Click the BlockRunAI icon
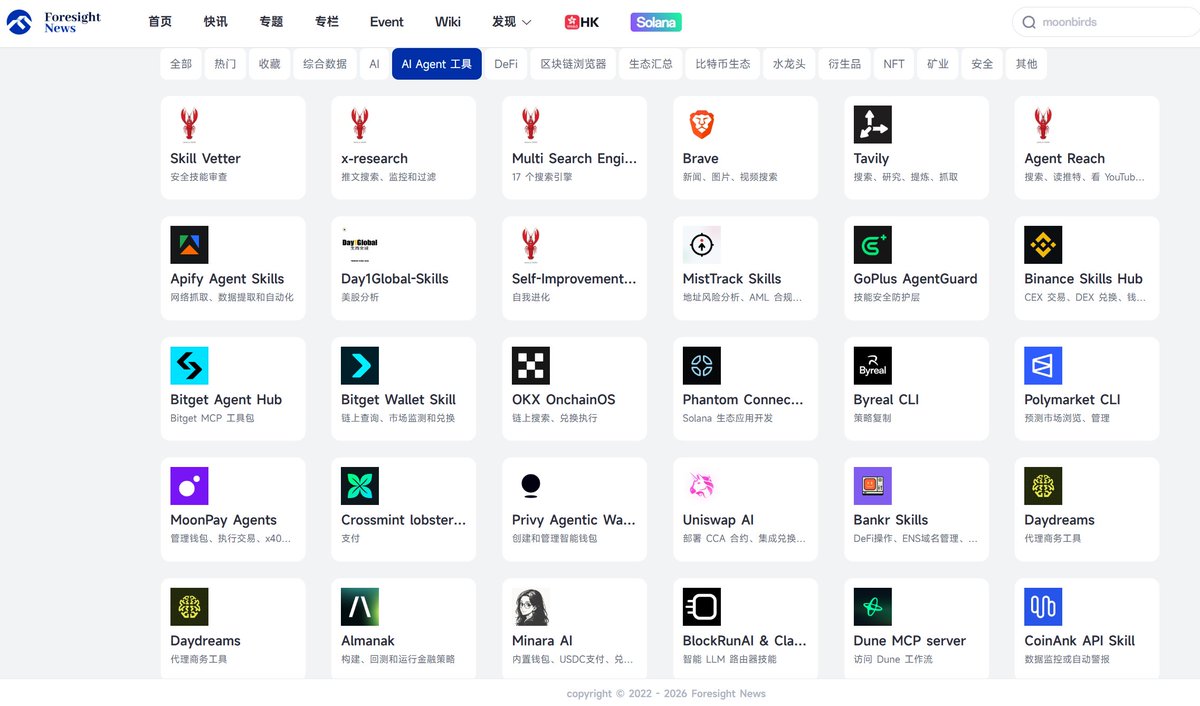The width and height of the screenshot is (1200, 706). click(x=702, y=607)
